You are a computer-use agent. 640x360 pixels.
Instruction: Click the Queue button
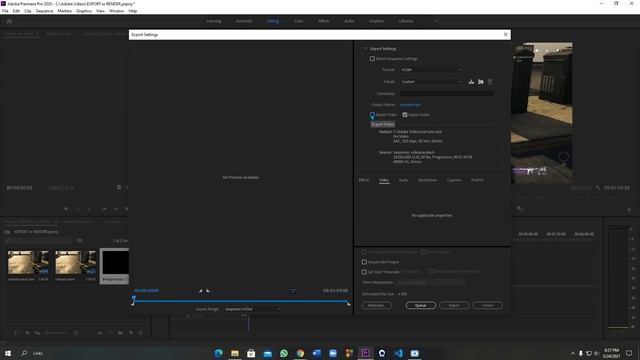420,305
